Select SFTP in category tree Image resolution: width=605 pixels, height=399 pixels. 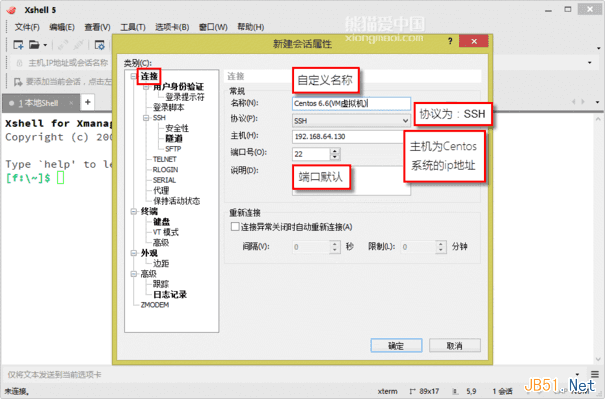click(173, 149)
